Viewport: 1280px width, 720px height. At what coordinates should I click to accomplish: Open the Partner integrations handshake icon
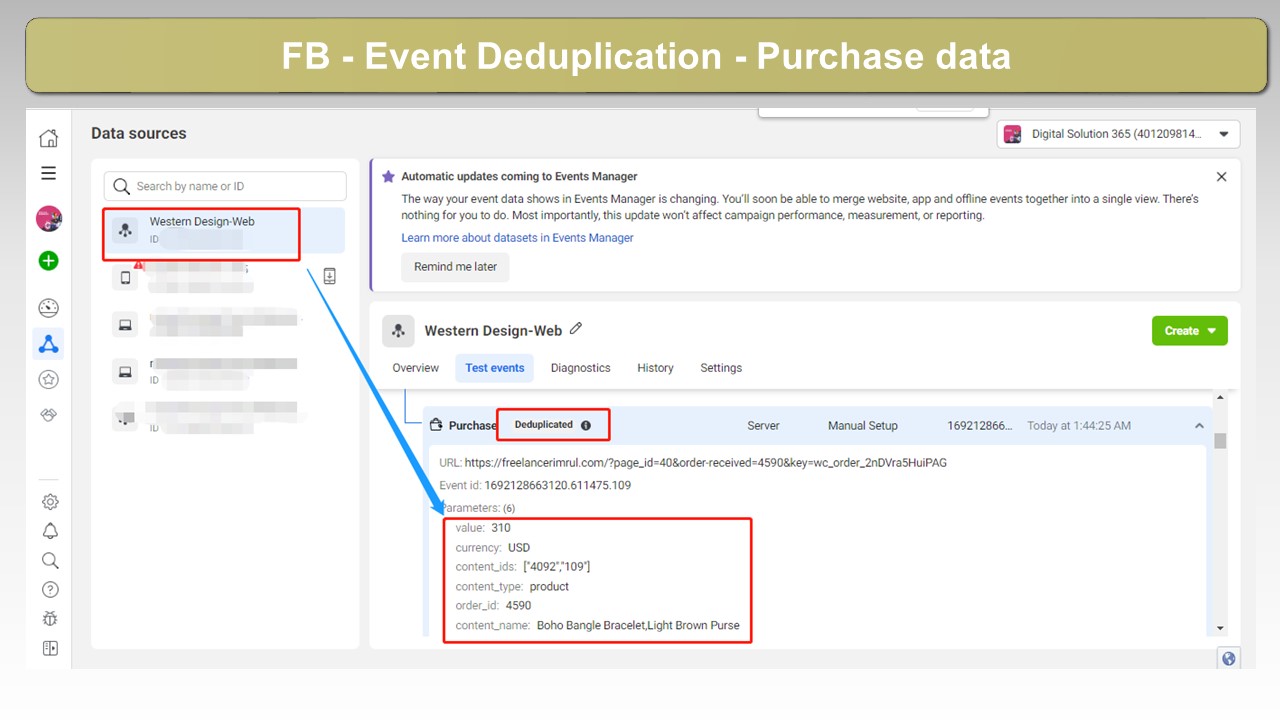(x=48, y=415)
